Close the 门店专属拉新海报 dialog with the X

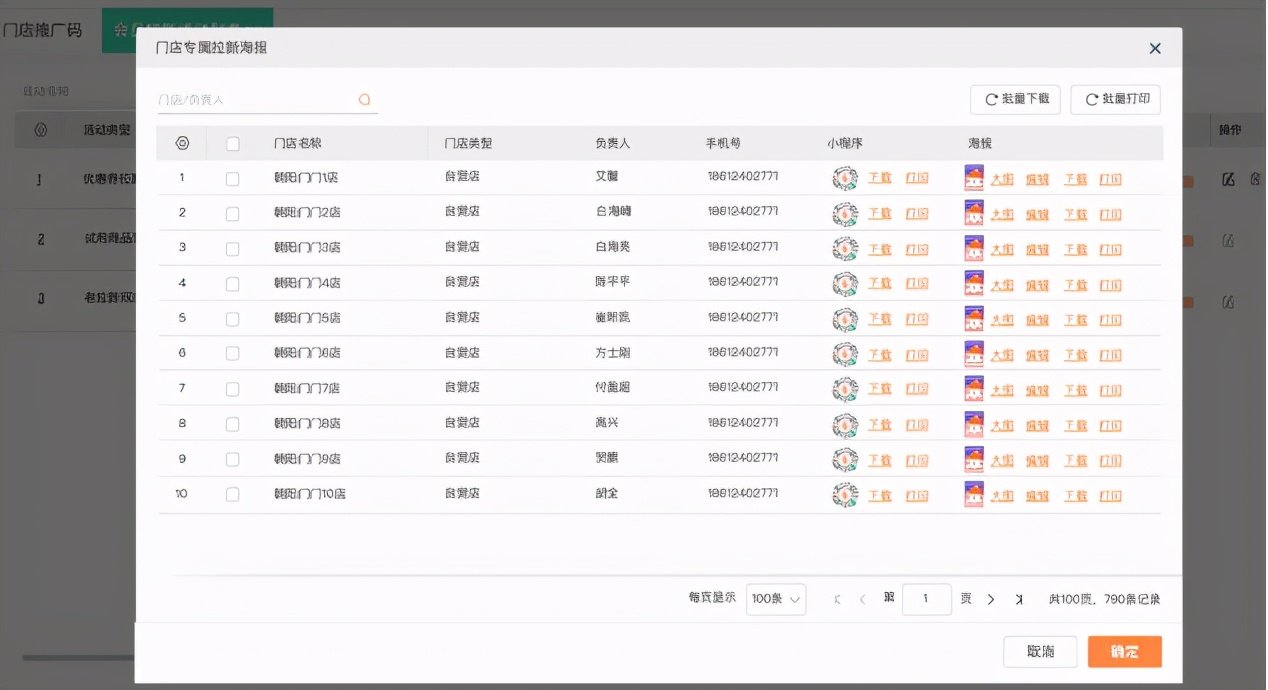point(1155,48)
